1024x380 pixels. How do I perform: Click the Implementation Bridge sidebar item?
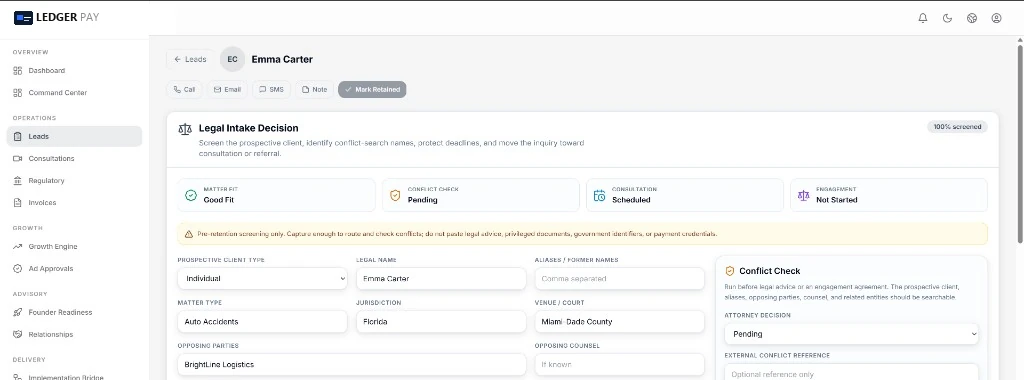pyautogui.click(x=74, y=376)
